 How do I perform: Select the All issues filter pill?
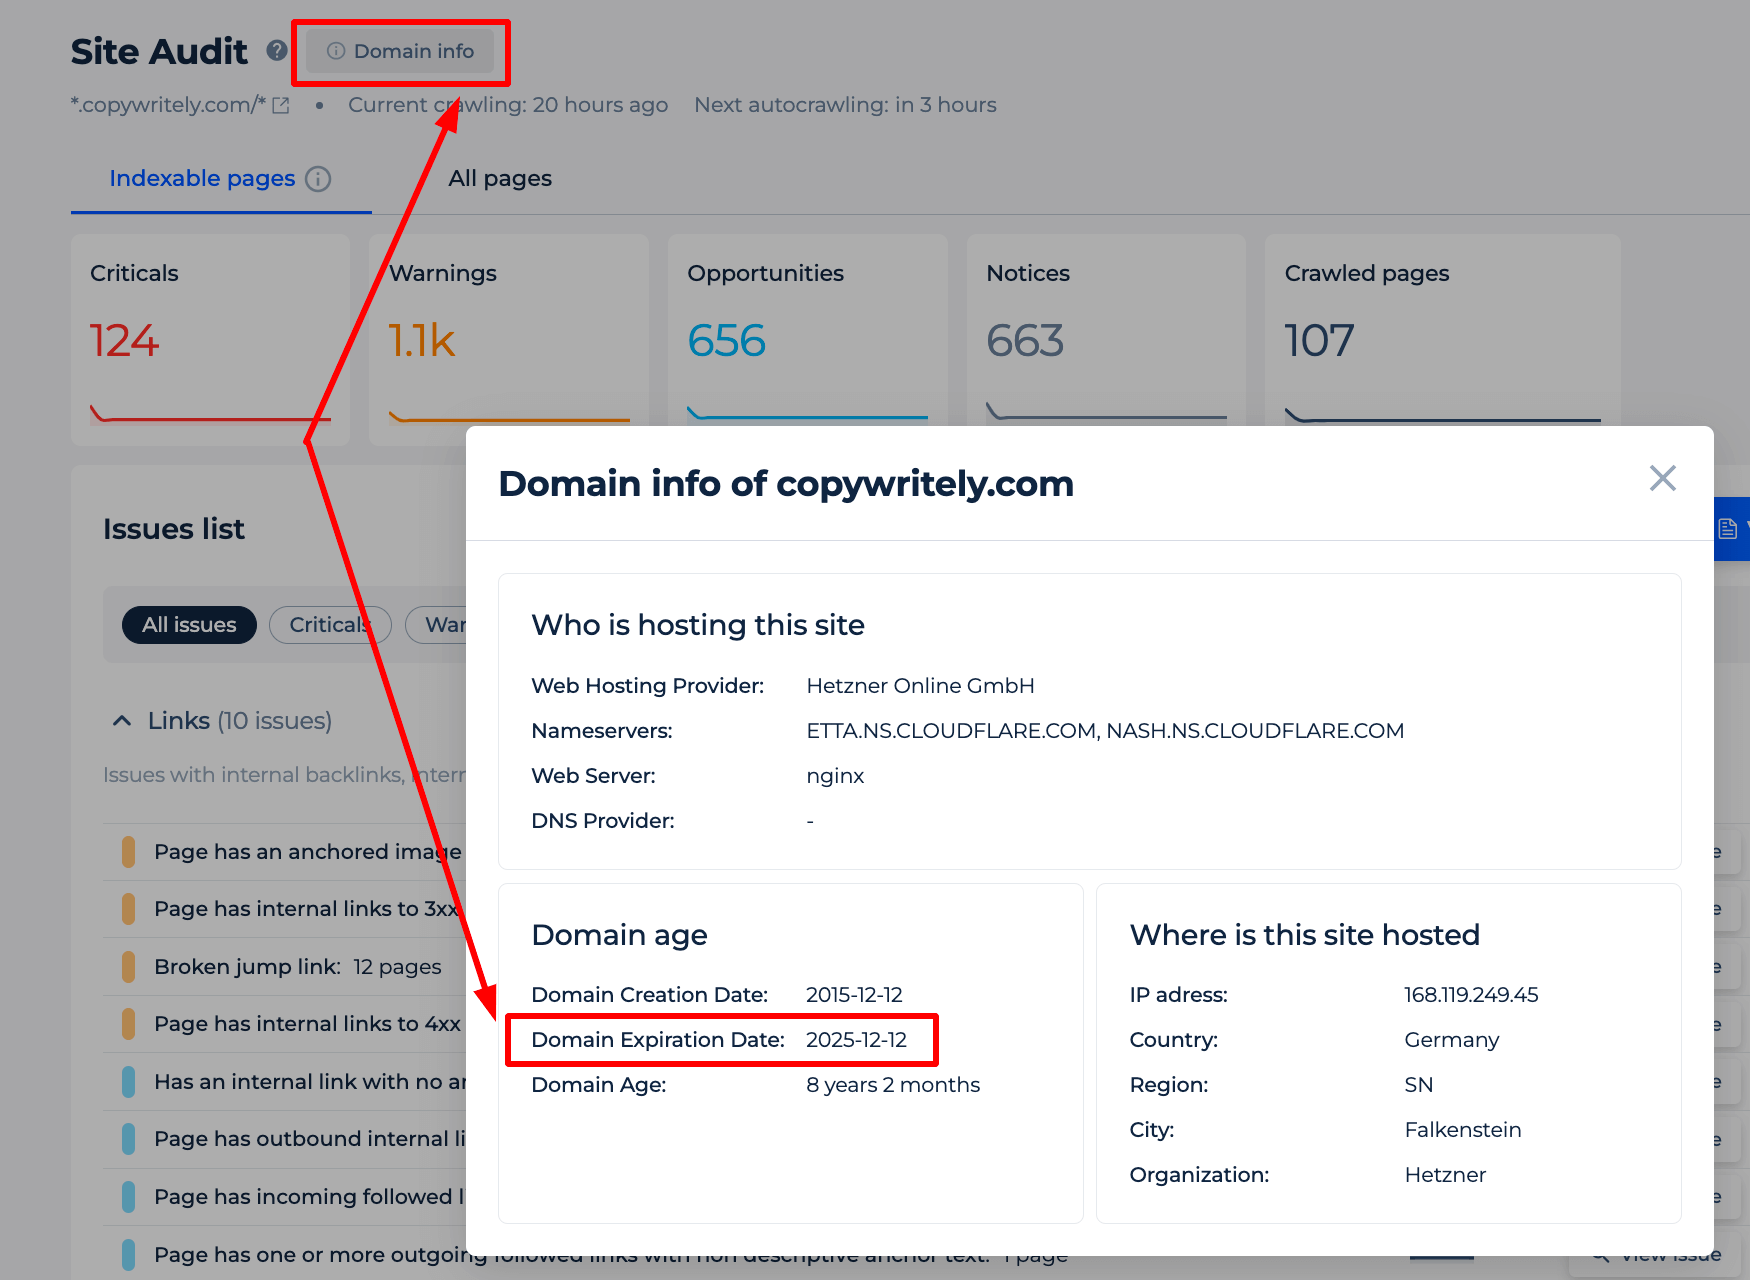tap(189, 625)
